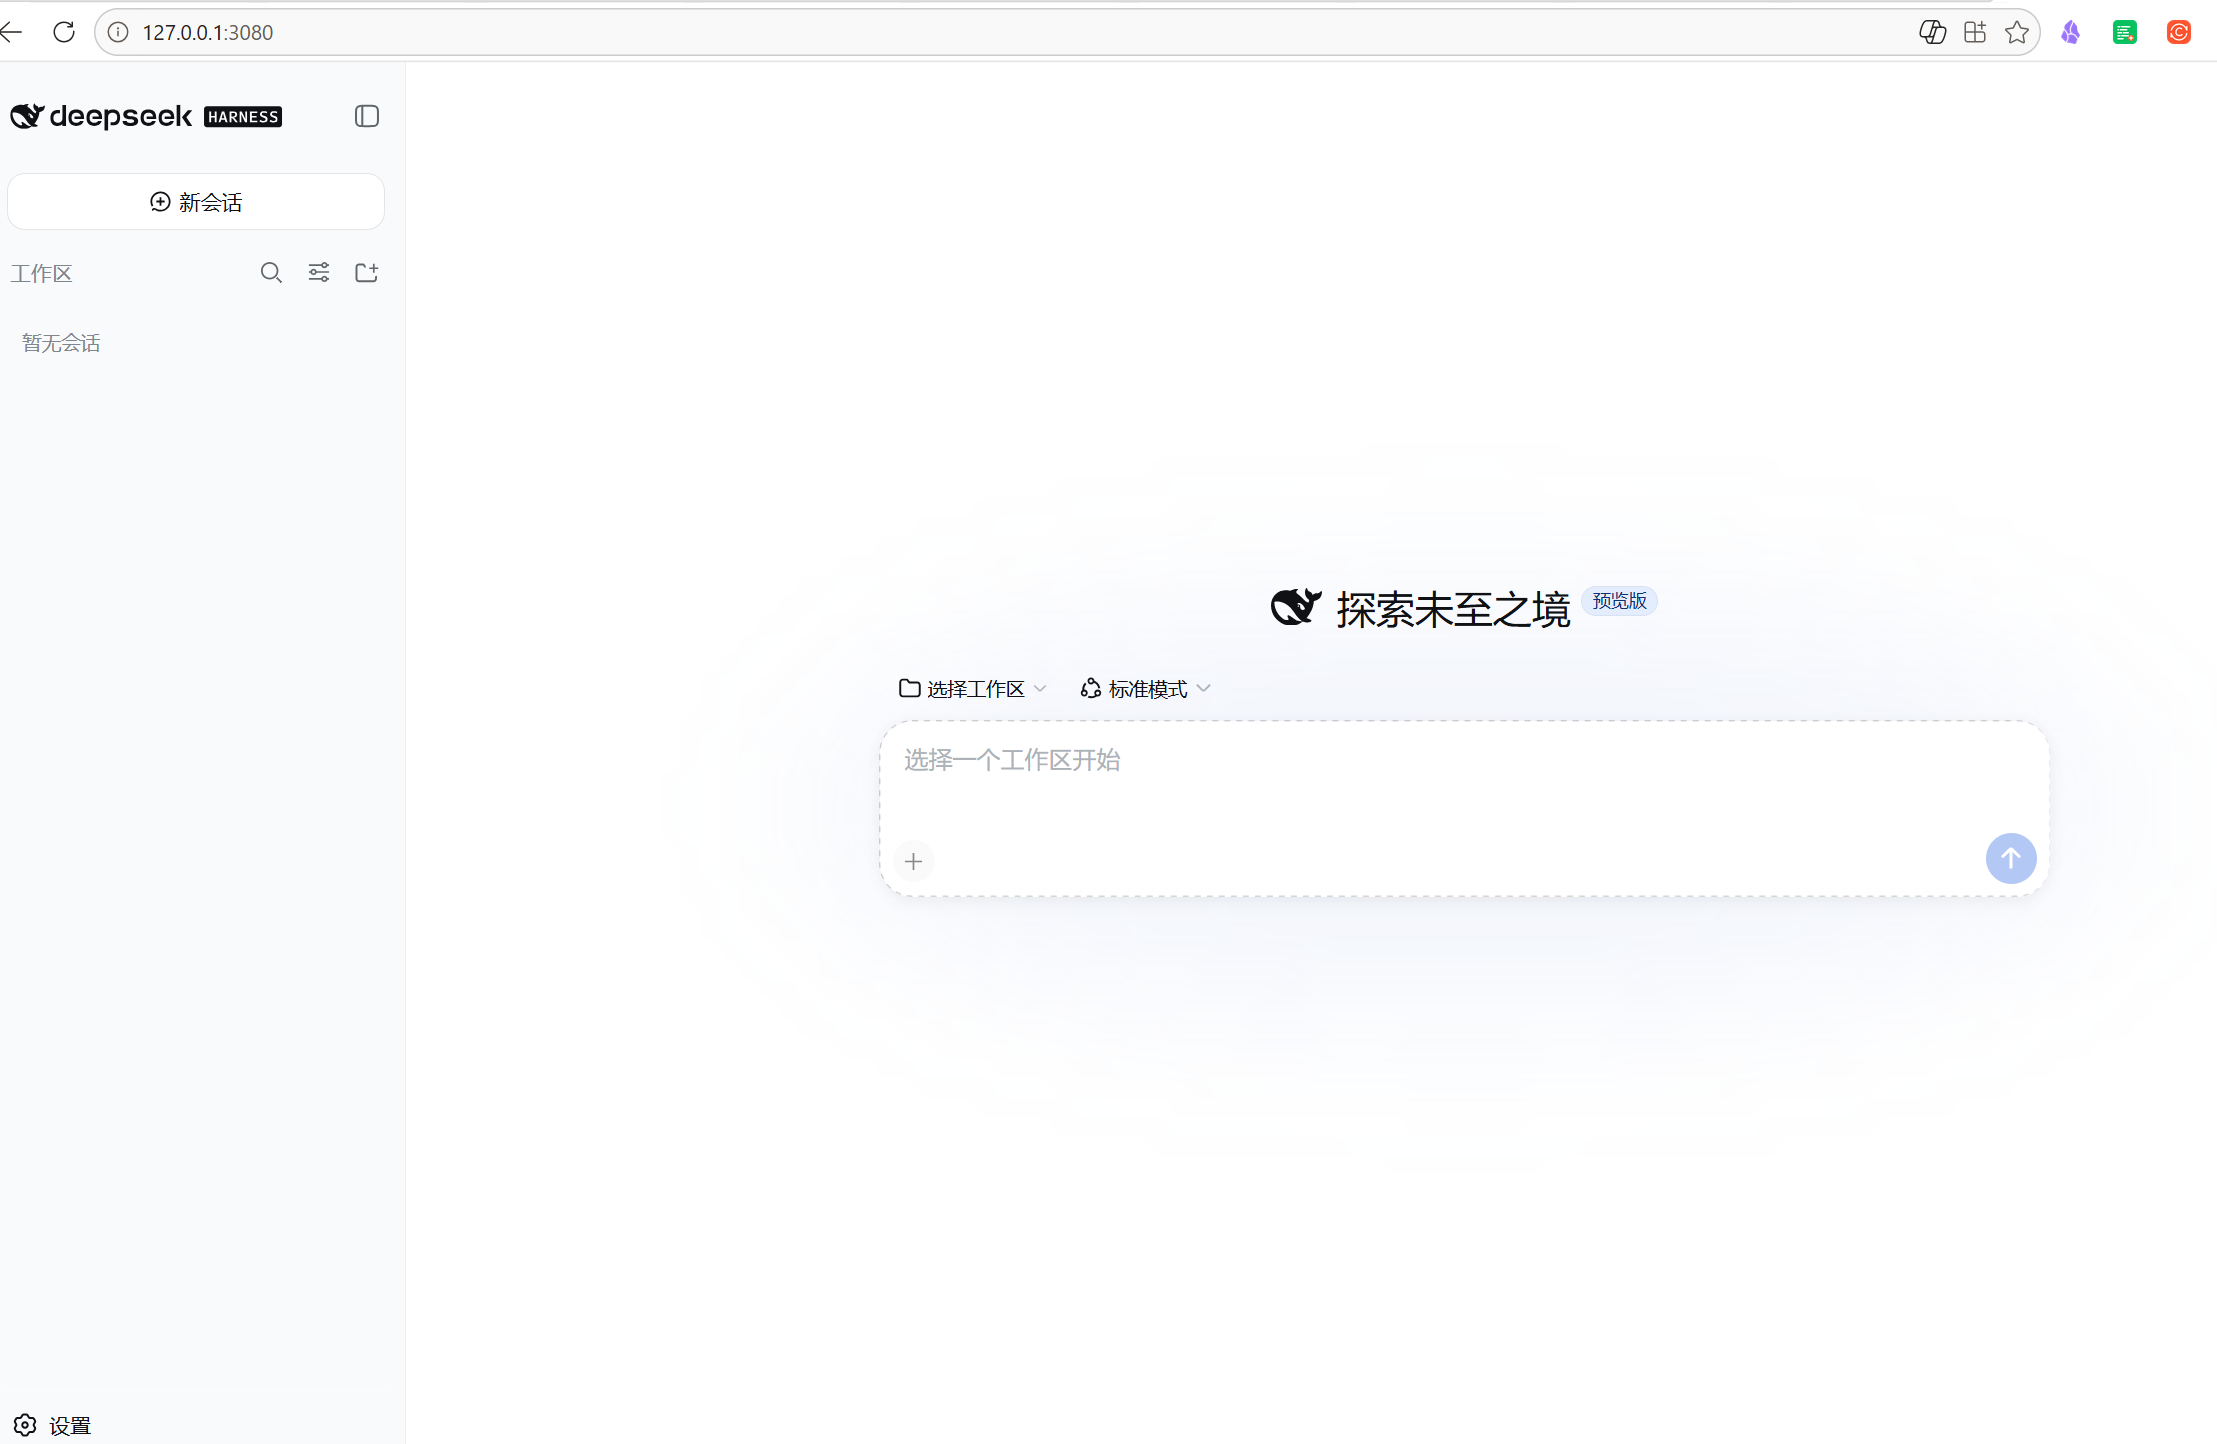This screenshot has width=2217, height=1444.
Task: Click the HARNESS badge label
Action: coord(243,117)
